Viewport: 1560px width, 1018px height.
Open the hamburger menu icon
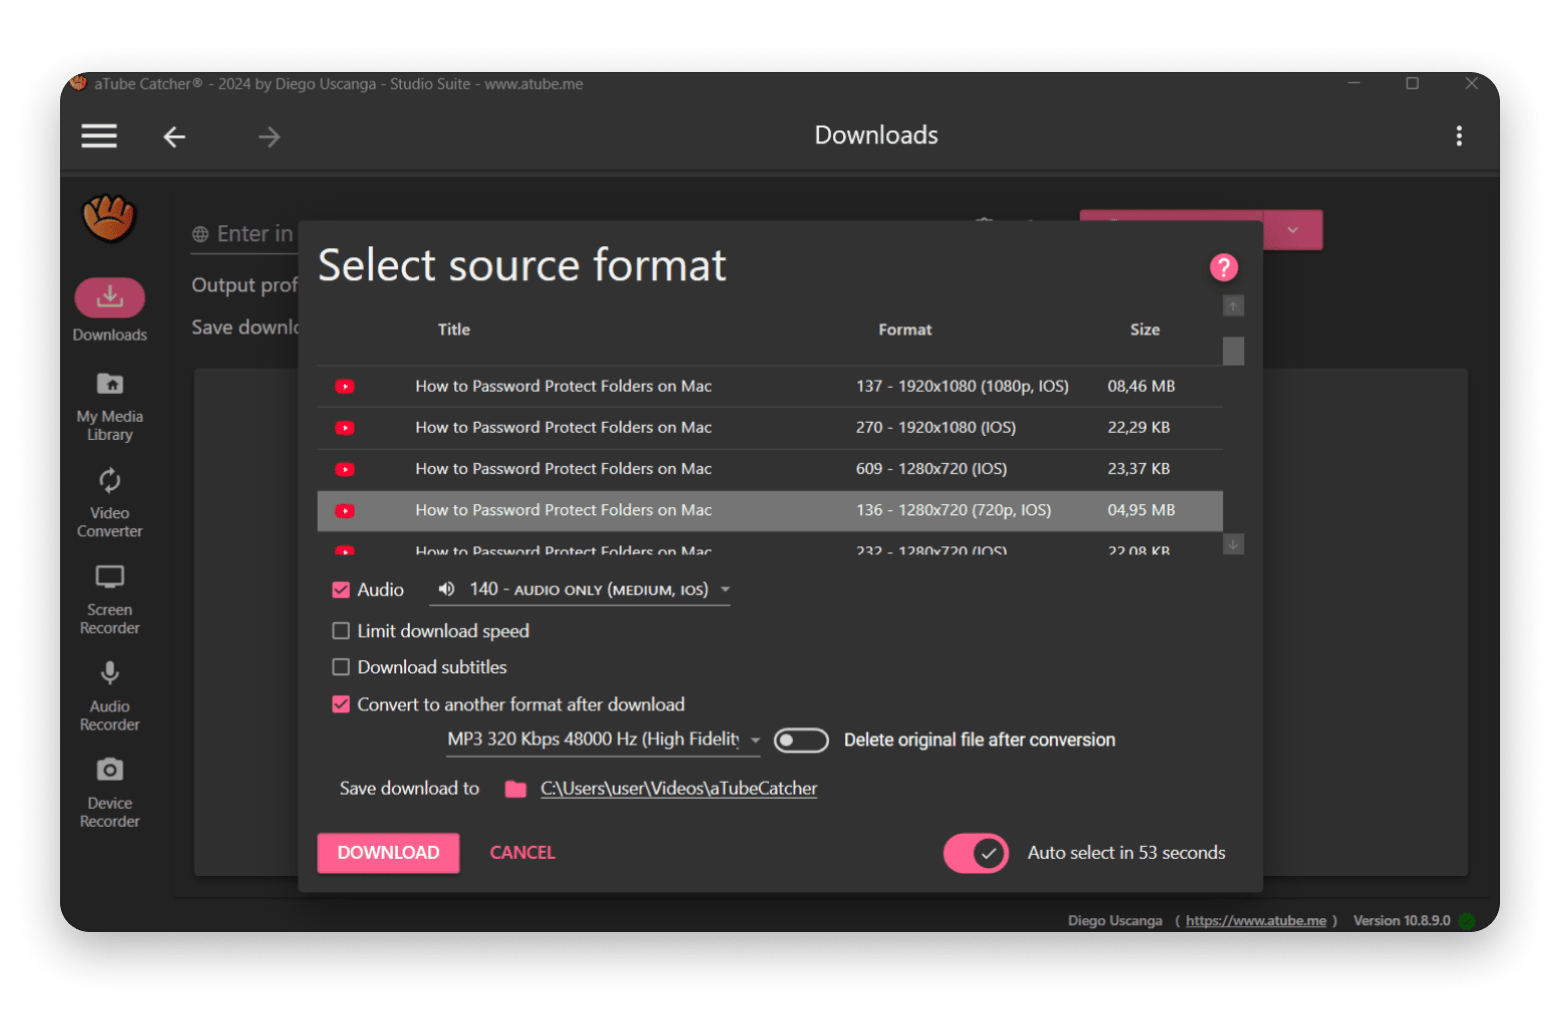(99, 136)
